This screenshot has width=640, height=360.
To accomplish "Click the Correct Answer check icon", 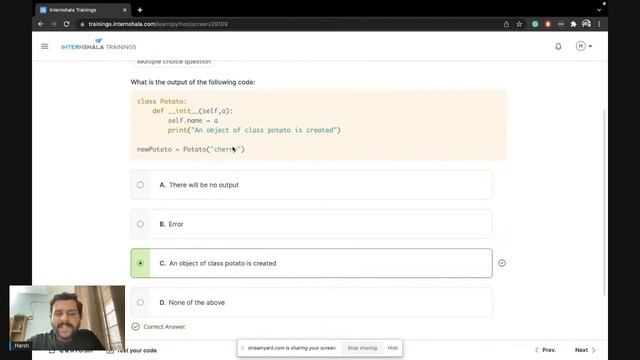I will coord(136,327).
